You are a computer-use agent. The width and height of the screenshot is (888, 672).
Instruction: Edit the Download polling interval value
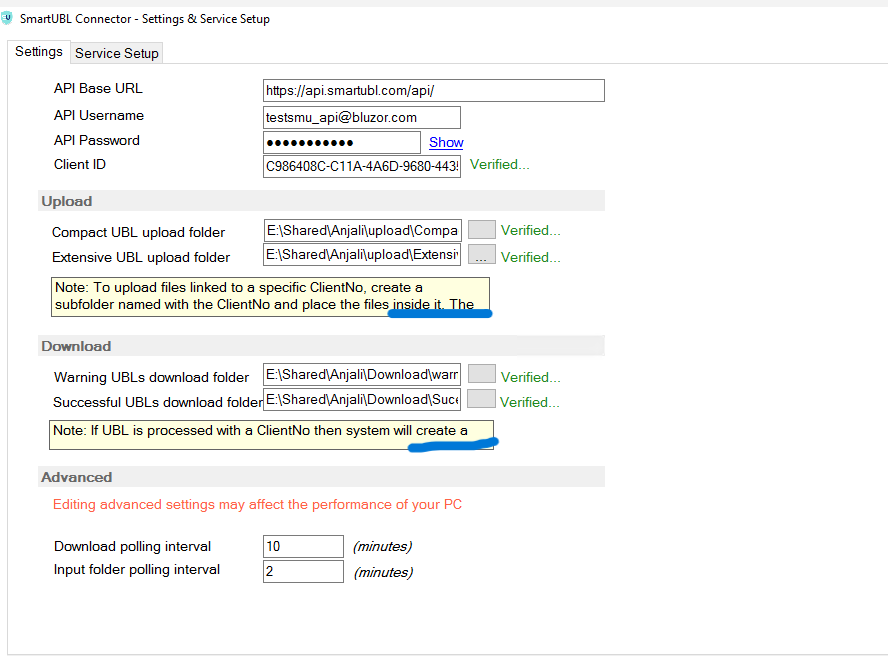pyautogui.click(x=303, y=546)
